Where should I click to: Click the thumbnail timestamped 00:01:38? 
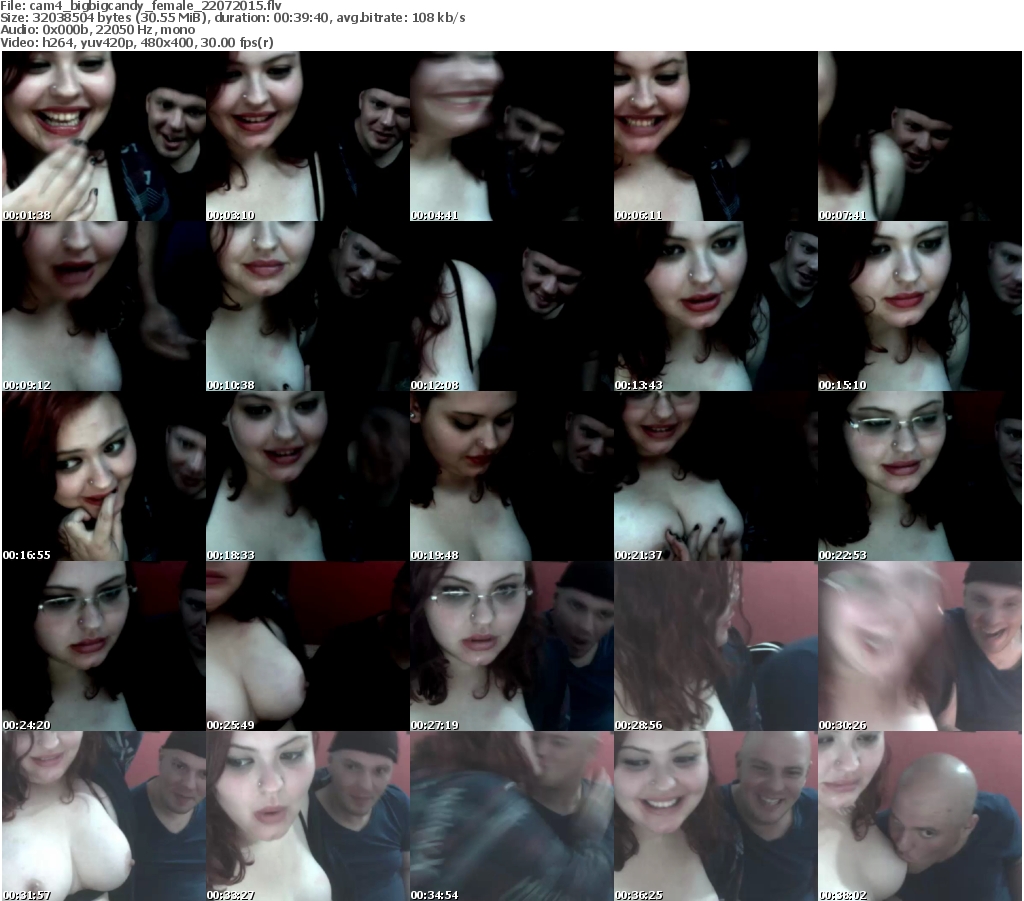103,136
